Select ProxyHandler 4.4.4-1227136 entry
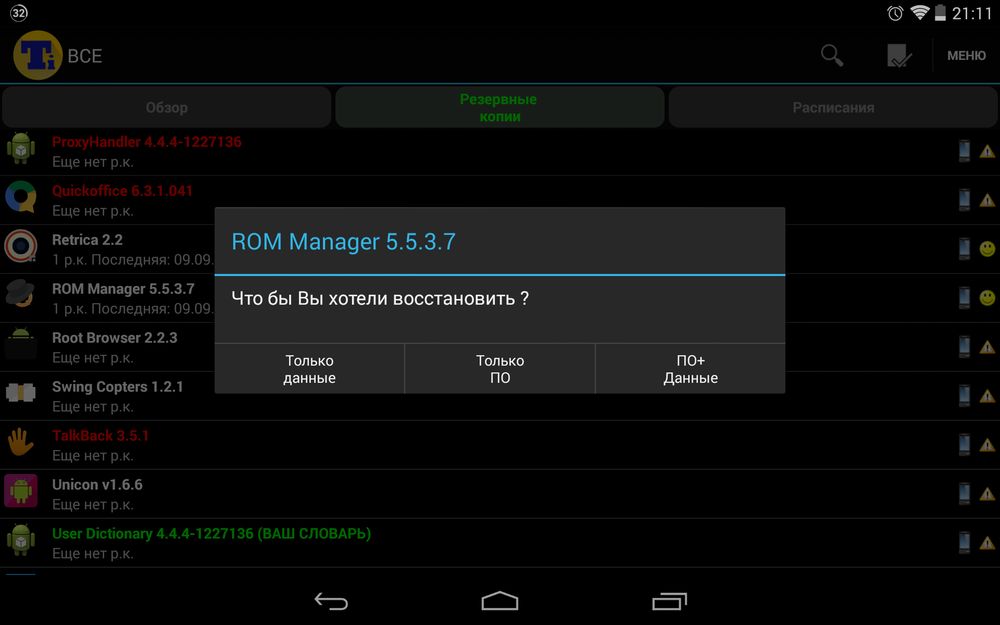 click(x=500, y=151)
